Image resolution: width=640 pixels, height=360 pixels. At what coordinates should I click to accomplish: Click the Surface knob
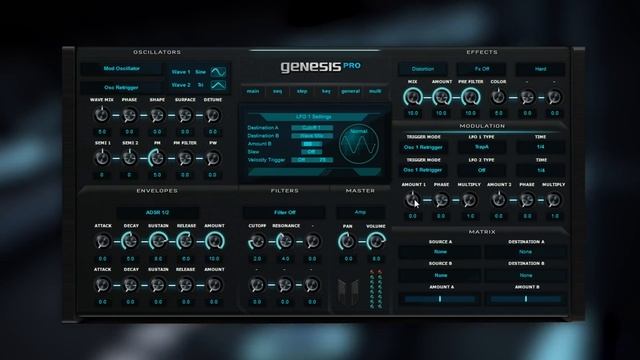(x=185, y=116)
